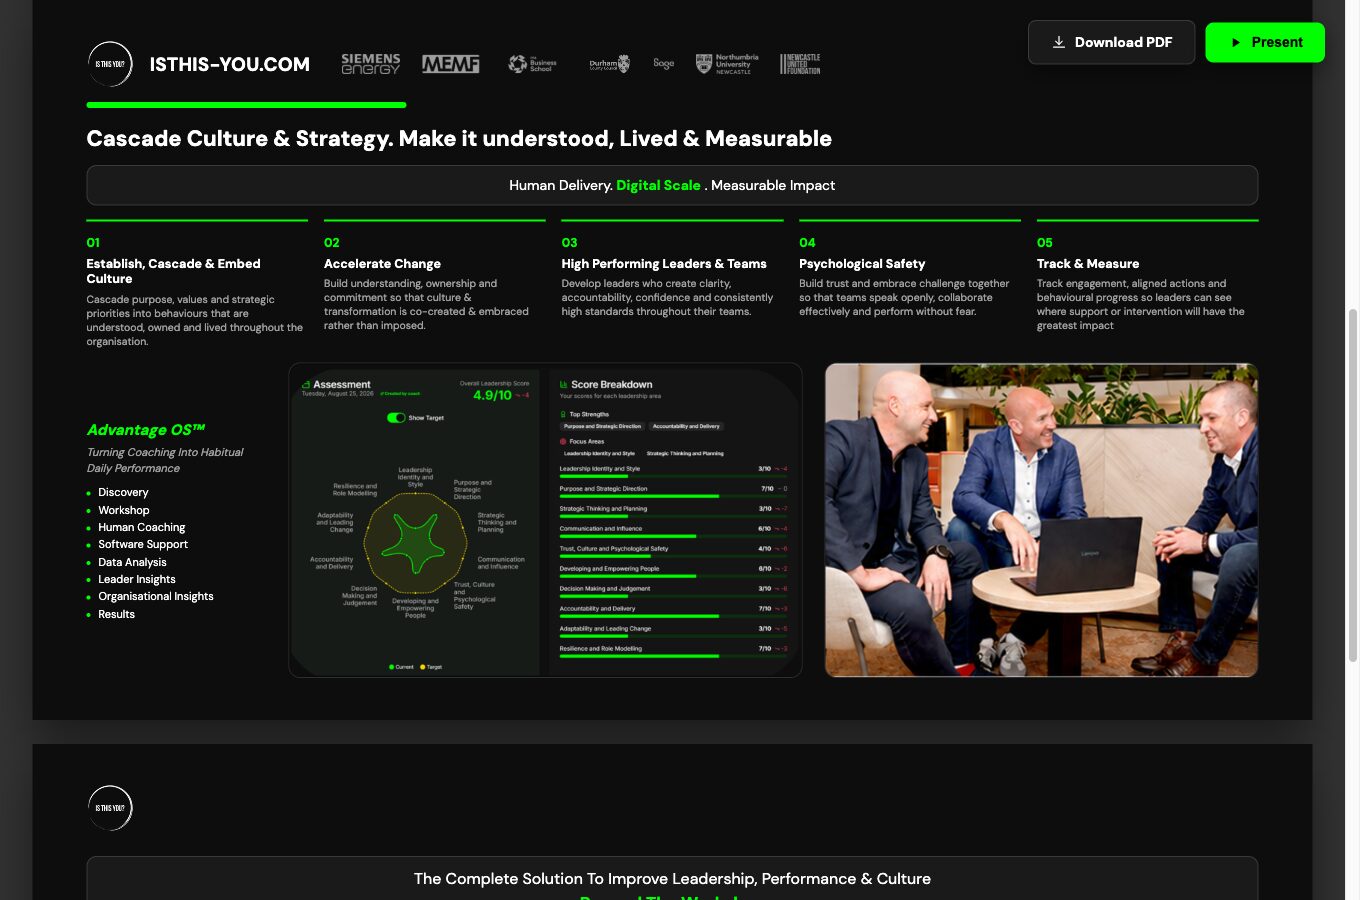The image size is (1360, 900).
Task: Click the 4.9/10 overall leadership score
Action: pyautogui.click(x=492, y=395)
